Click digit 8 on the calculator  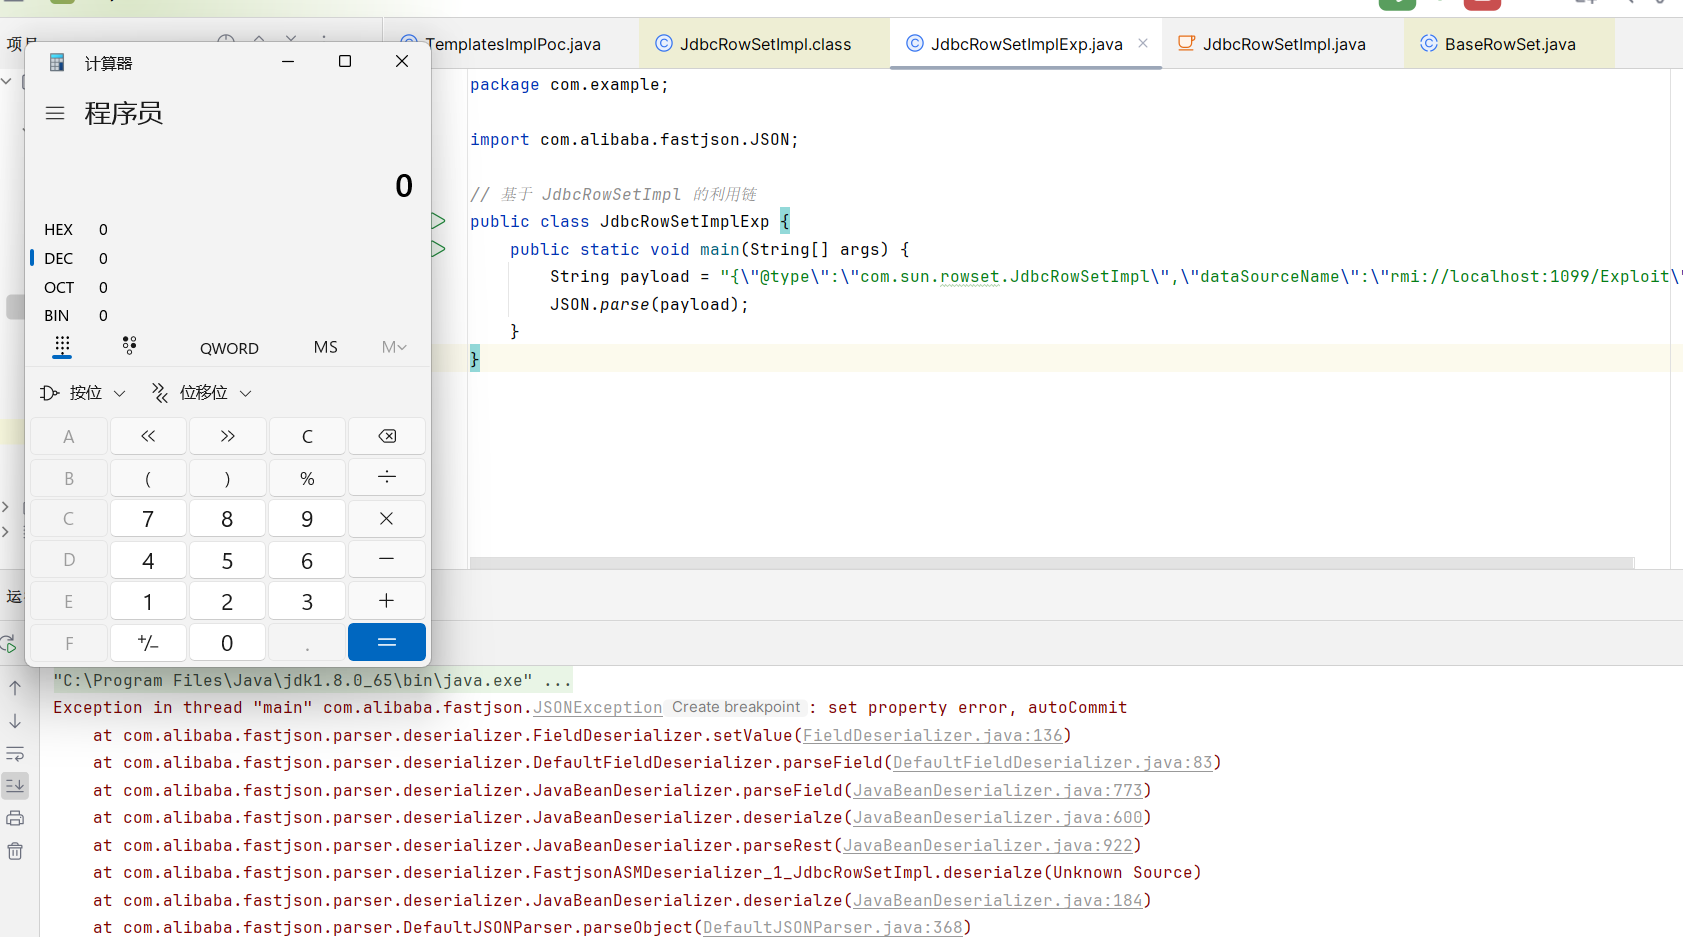[x=228, y=519]
